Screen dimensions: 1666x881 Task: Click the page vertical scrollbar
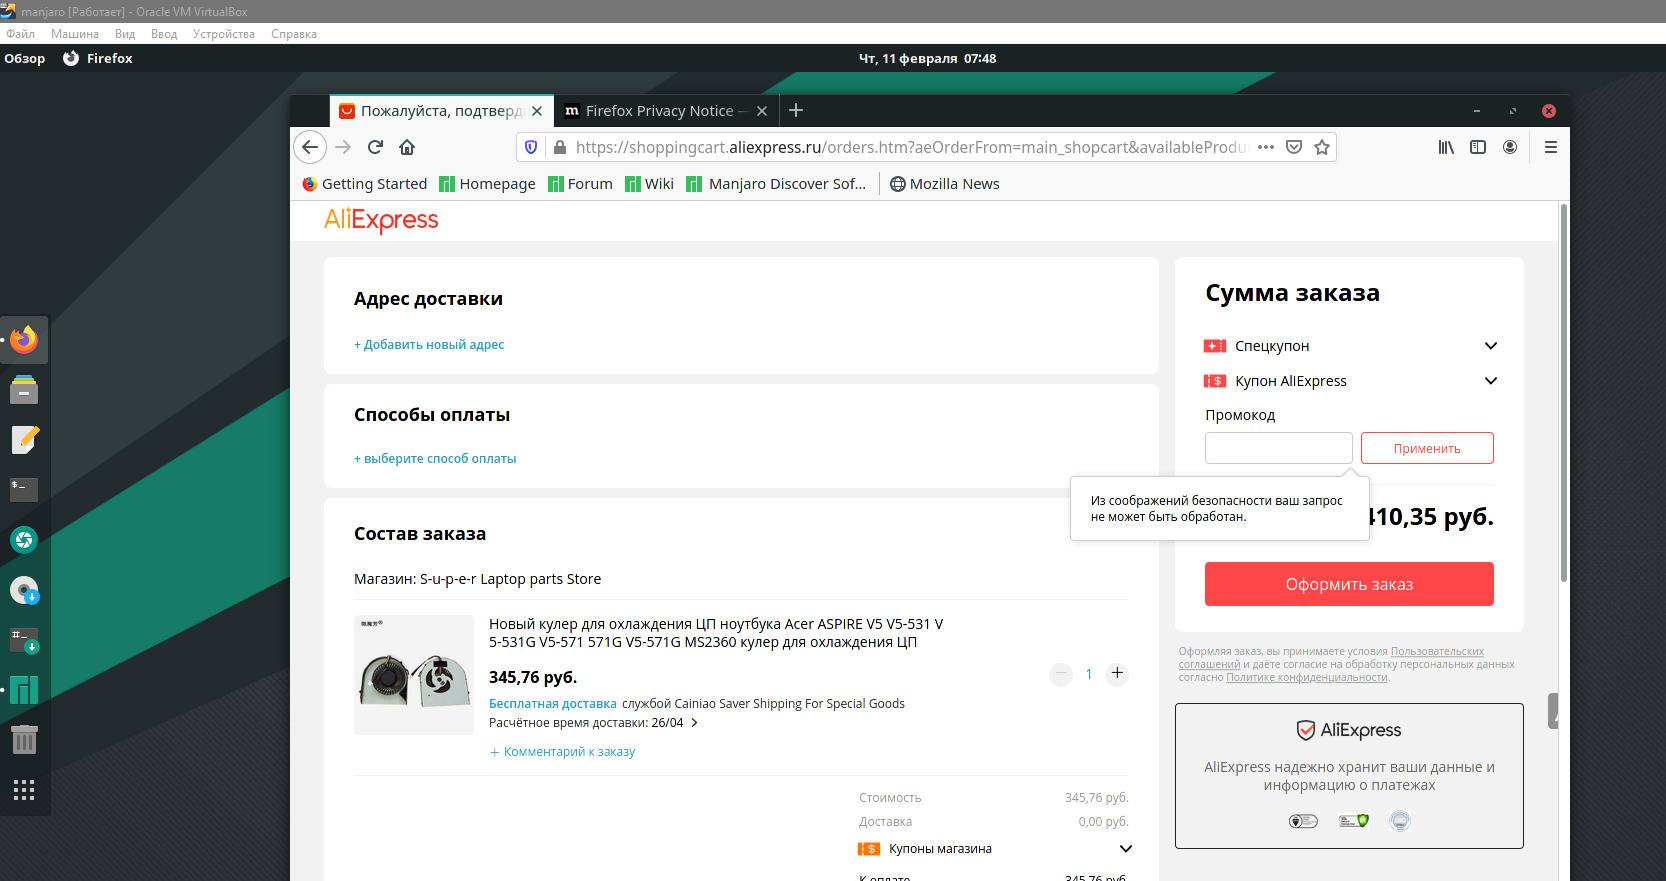tap(1563, 392)
